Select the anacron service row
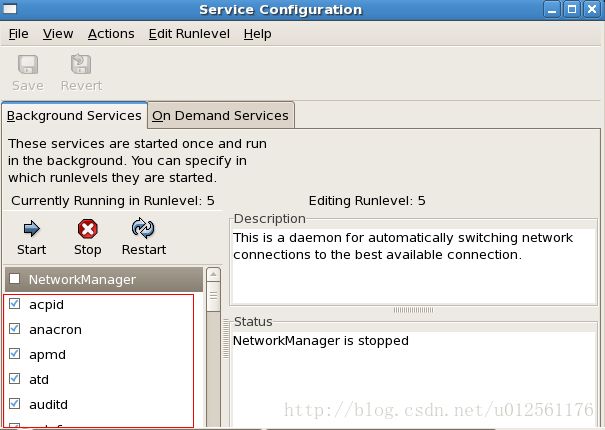The image size is (605, 430). click(103, 329)
